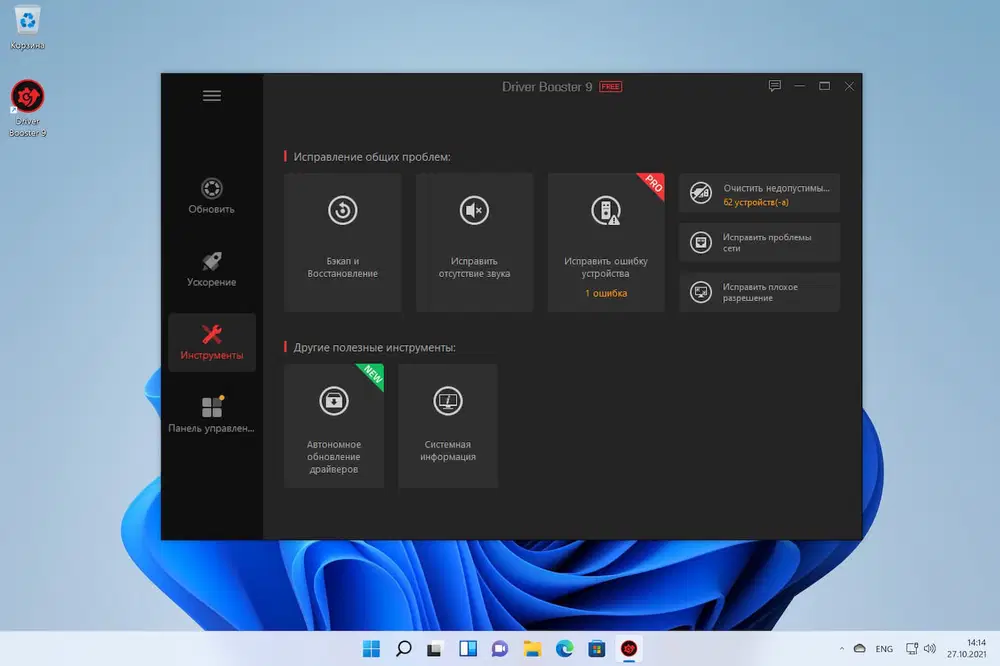Open the hamburger menu in Driver Booster

212,96
